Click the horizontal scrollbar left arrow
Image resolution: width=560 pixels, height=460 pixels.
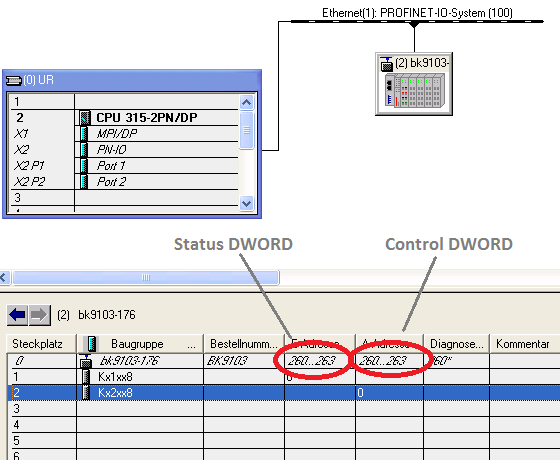[4, 278]
